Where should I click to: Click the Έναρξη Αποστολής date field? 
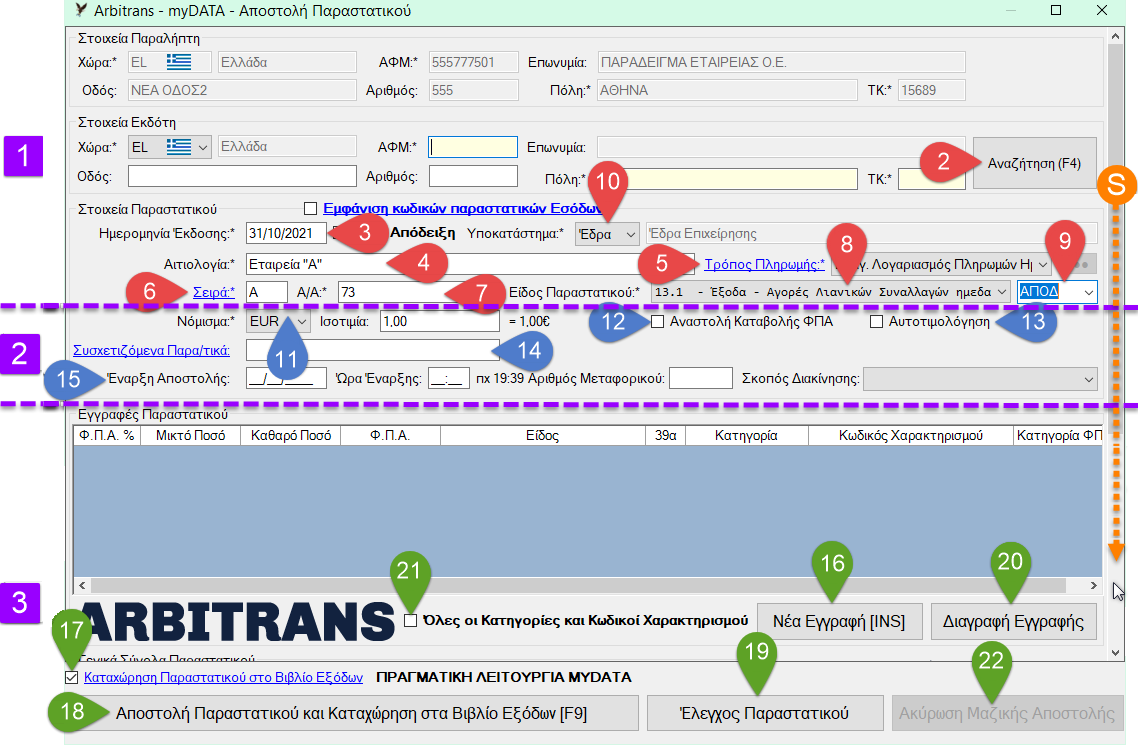(286, 379)
